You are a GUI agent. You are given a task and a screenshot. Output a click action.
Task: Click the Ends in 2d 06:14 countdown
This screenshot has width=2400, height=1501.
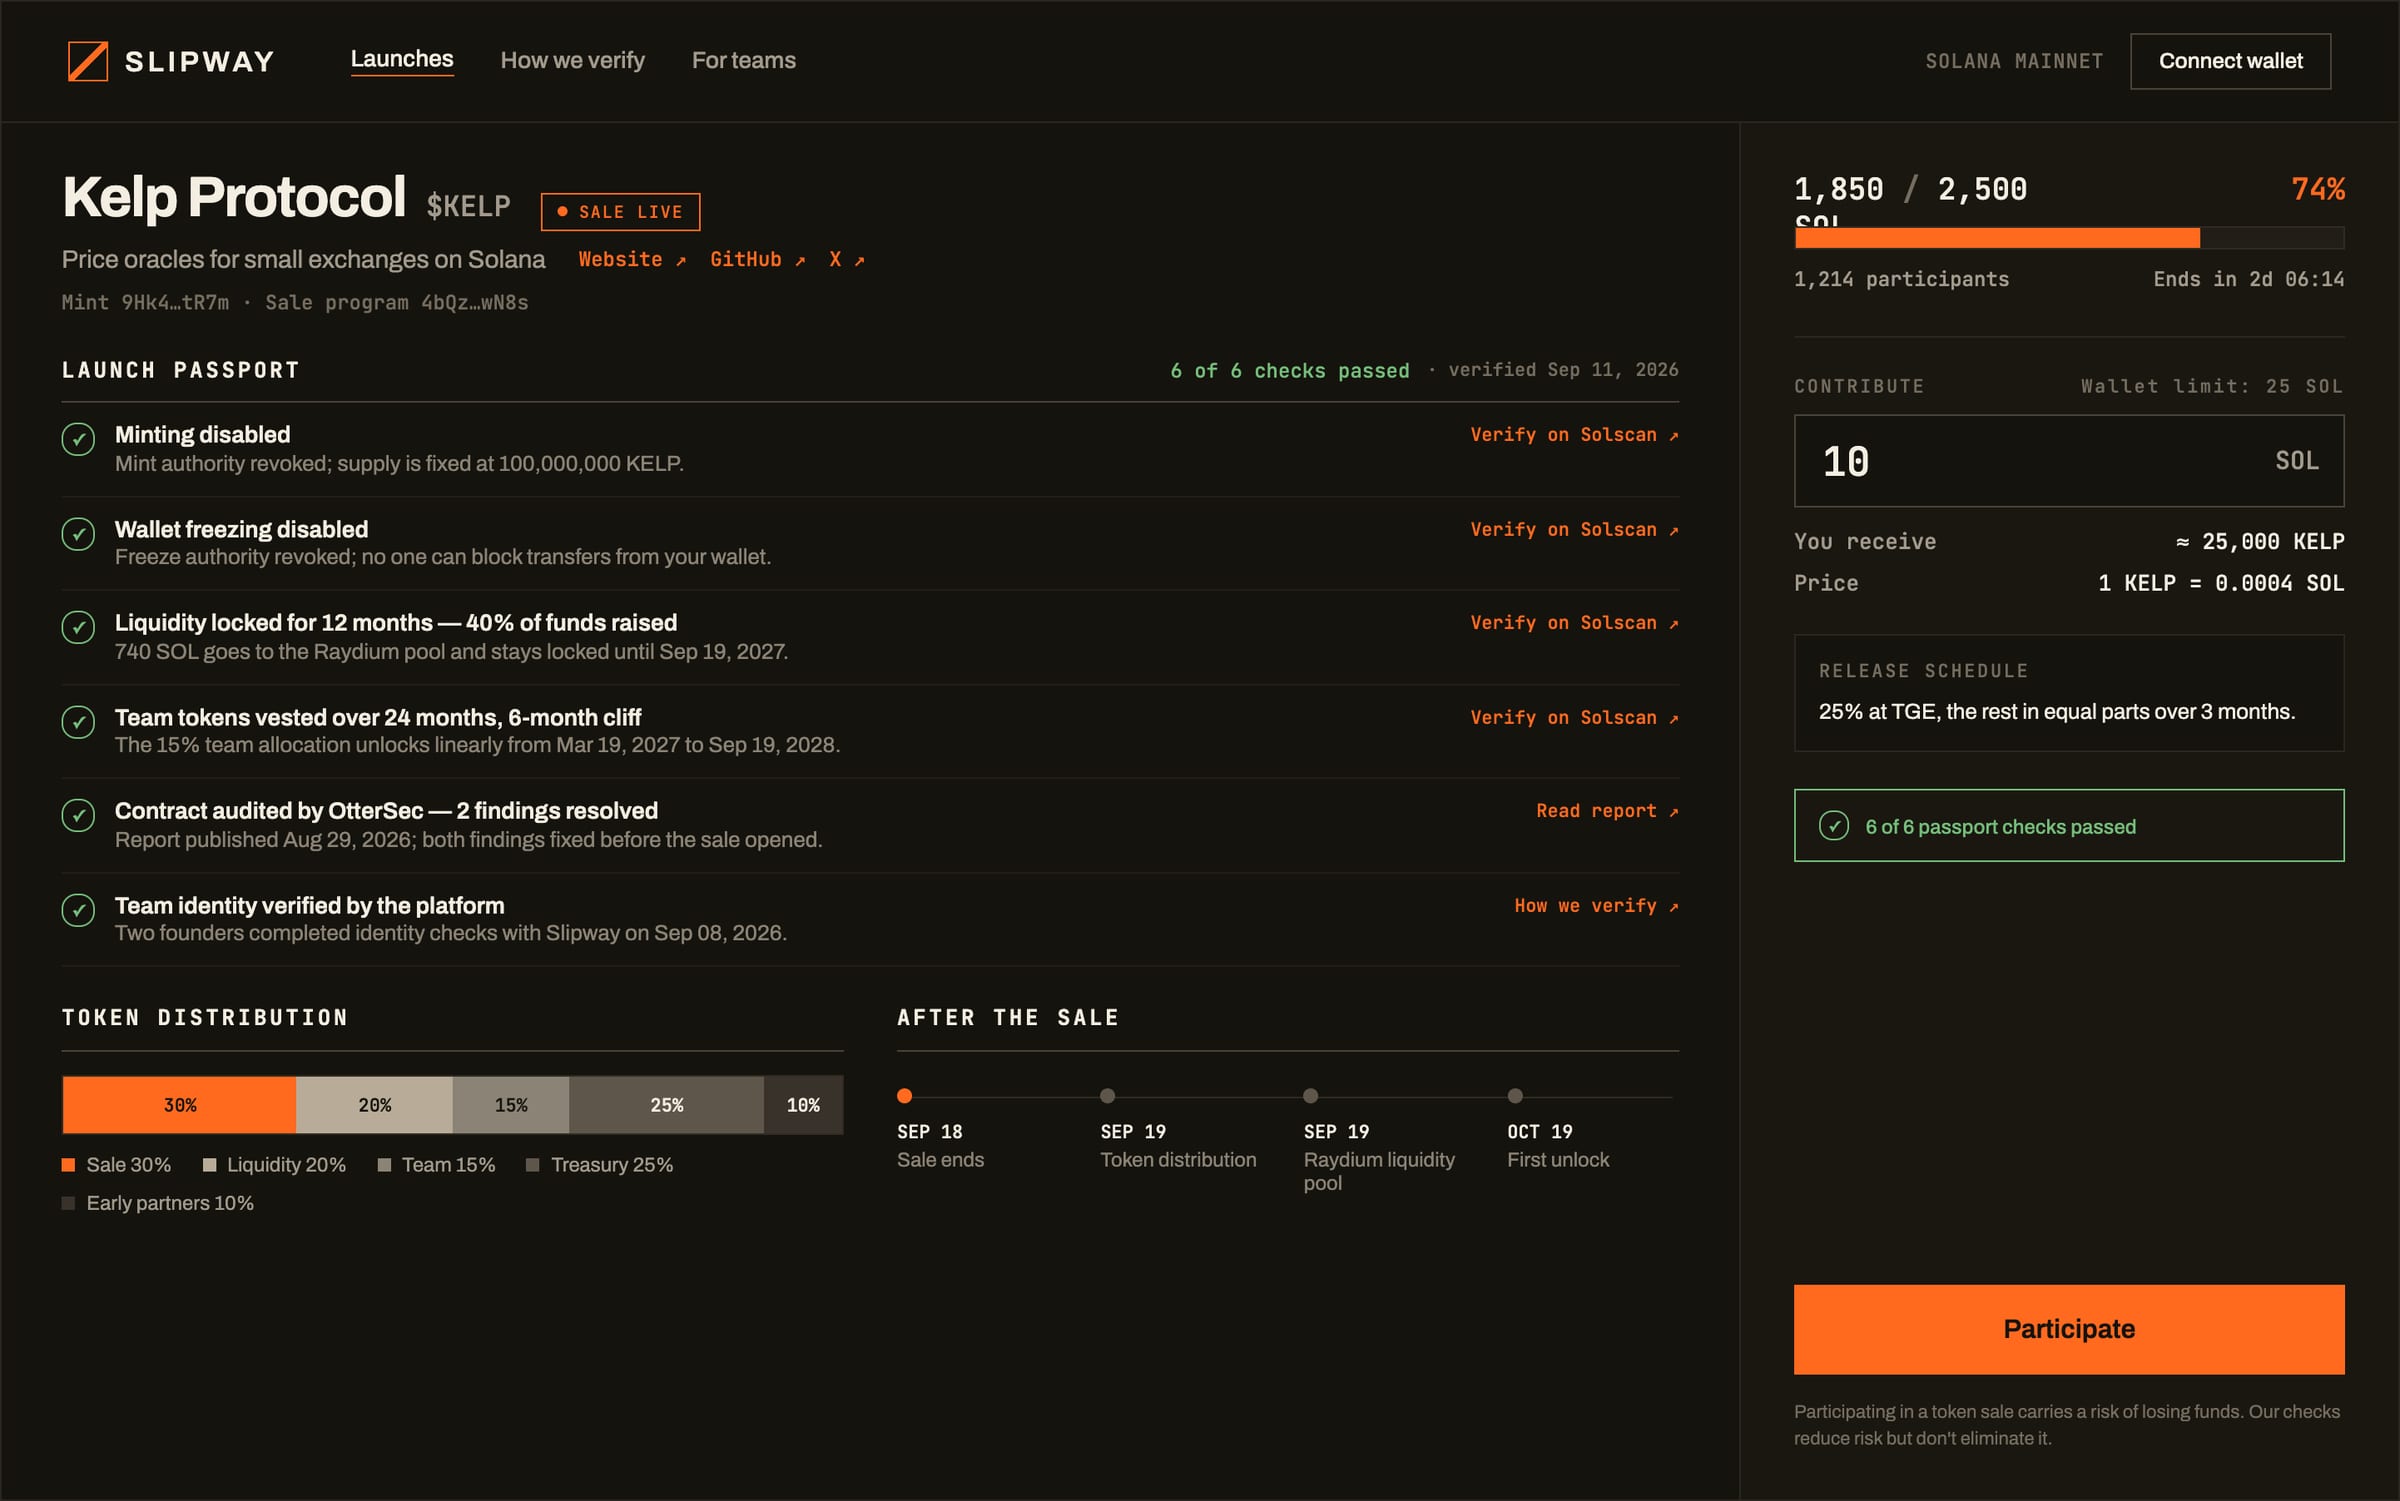click(2248, 280)
